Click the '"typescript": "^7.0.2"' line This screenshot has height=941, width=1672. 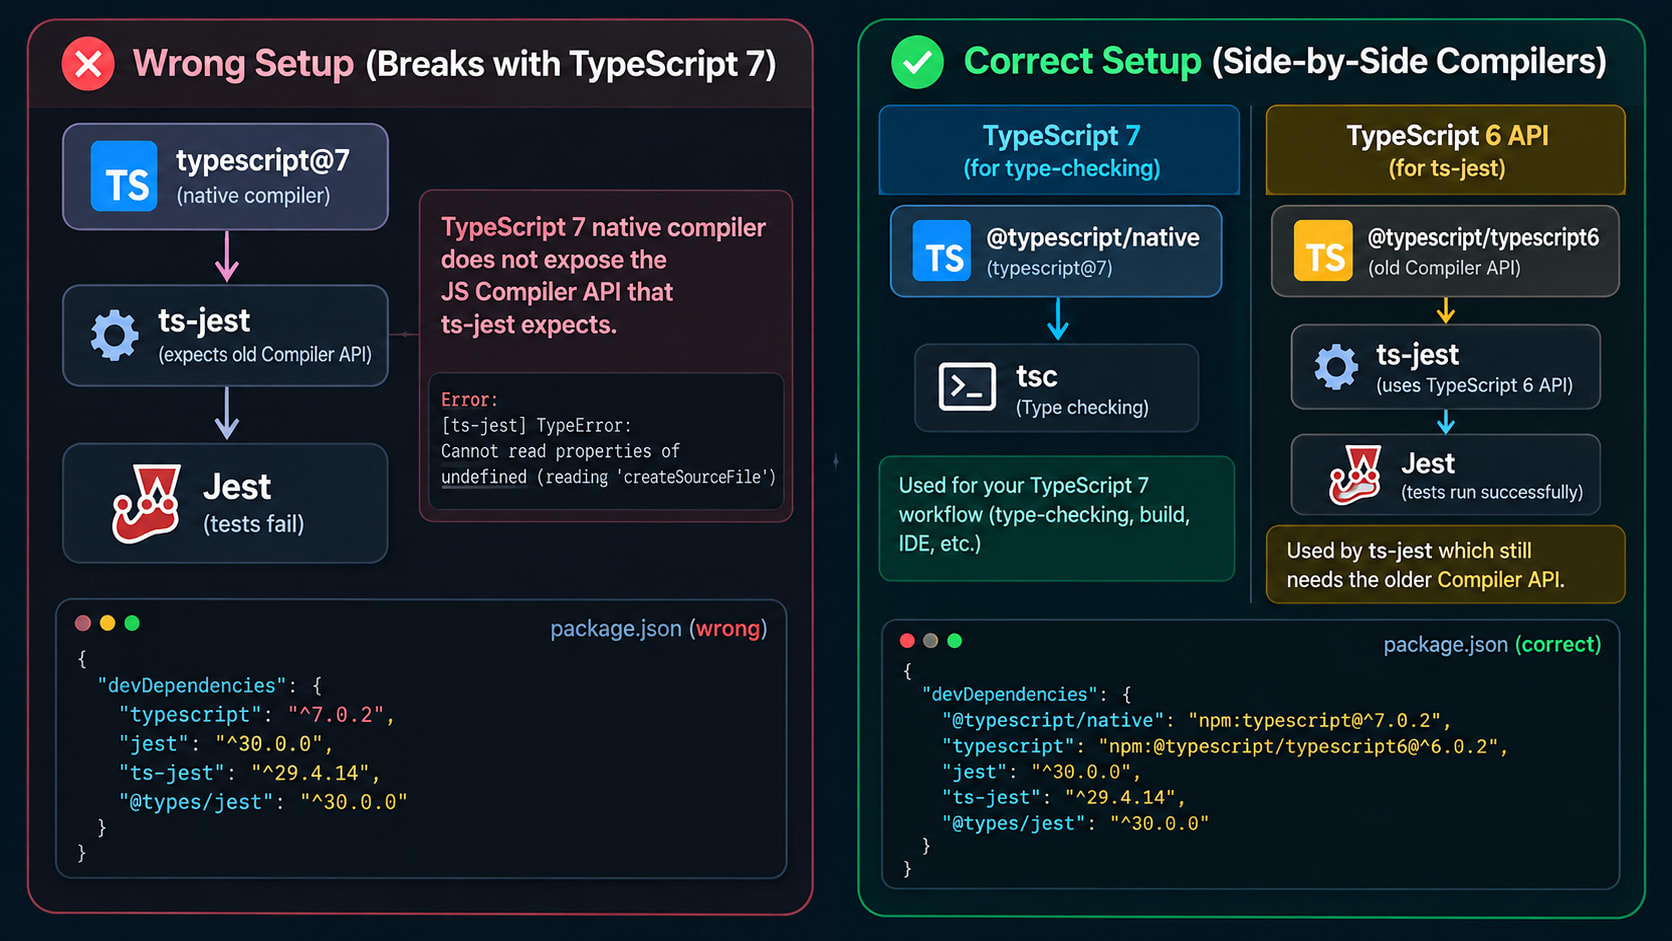click(257, 715)
